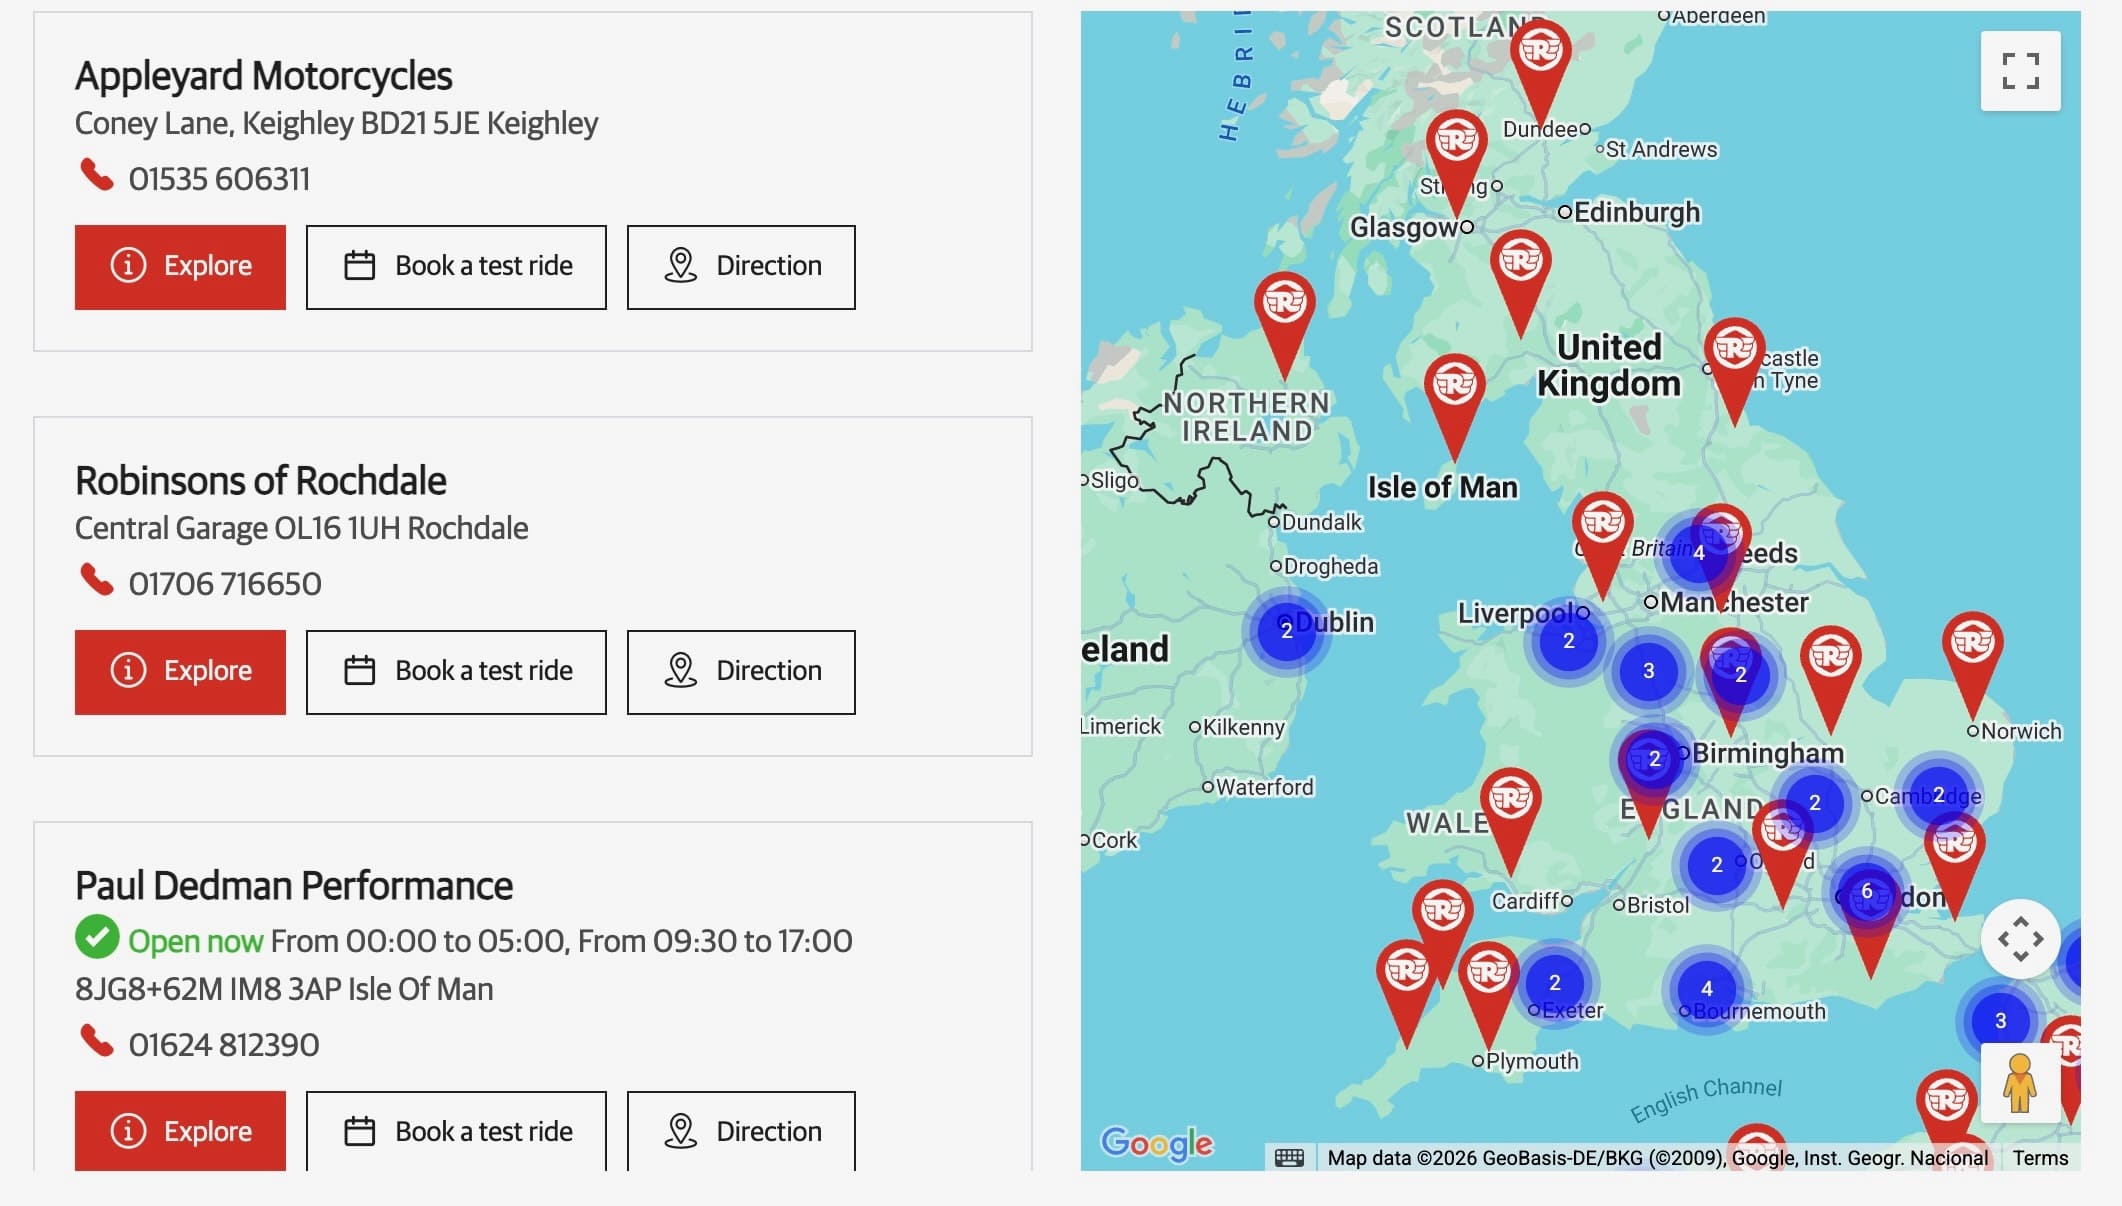Click the phone icon beside 01535 606311

pyautogui.click(x=97, y=175)
